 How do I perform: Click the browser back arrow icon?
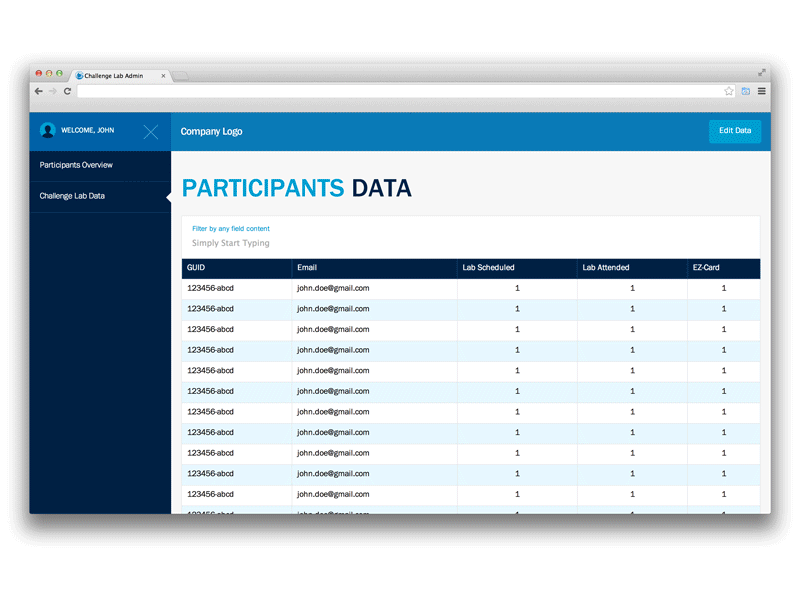point(38,91)
